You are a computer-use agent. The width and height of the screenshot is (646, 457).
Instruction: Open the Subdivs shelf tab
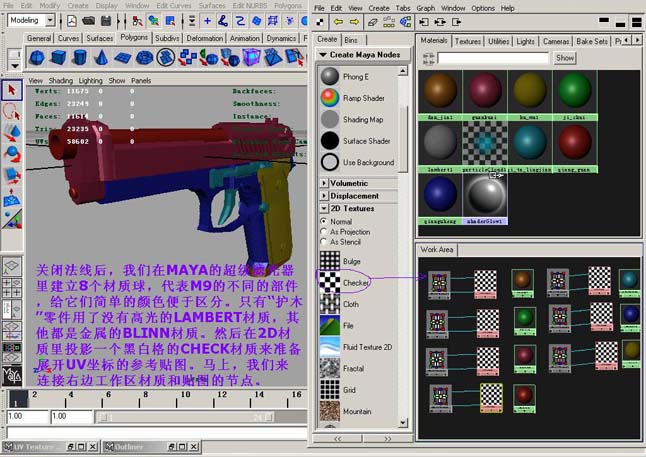(x=167, y=38)
